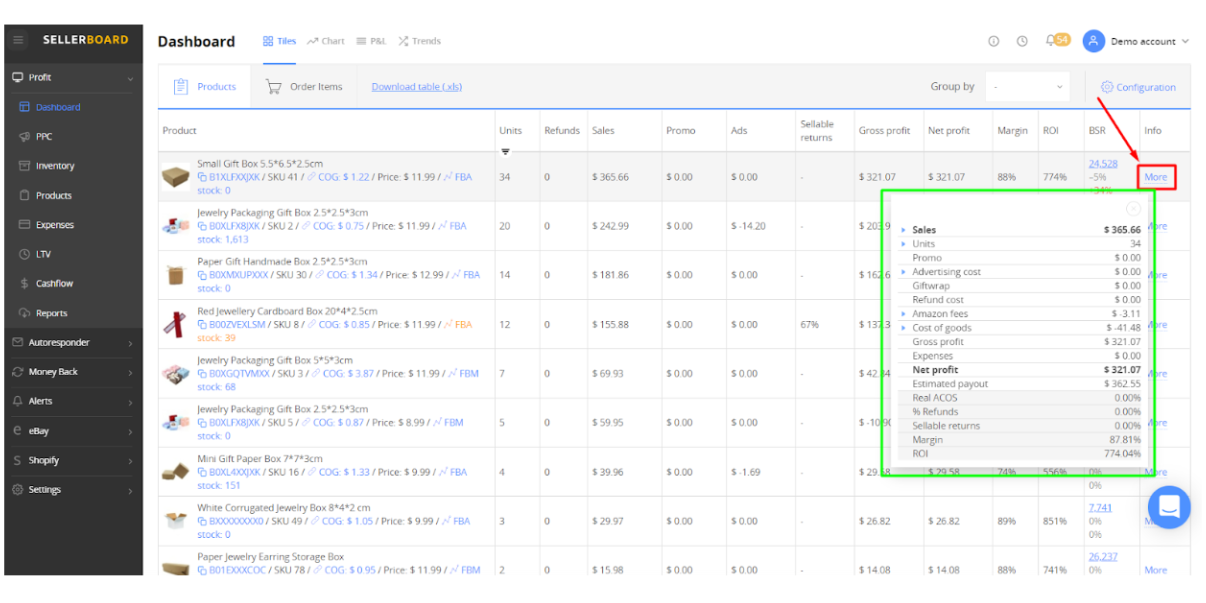Select the Order Items tab
The height and width of the screenshot is (603, 1206).
(304, 87)
